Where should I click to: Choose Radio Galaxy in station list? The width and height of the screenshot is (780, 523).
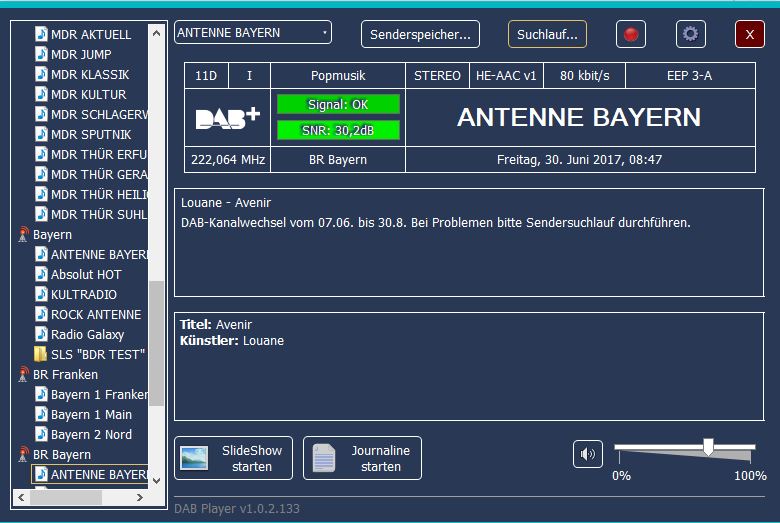[87, 334]
